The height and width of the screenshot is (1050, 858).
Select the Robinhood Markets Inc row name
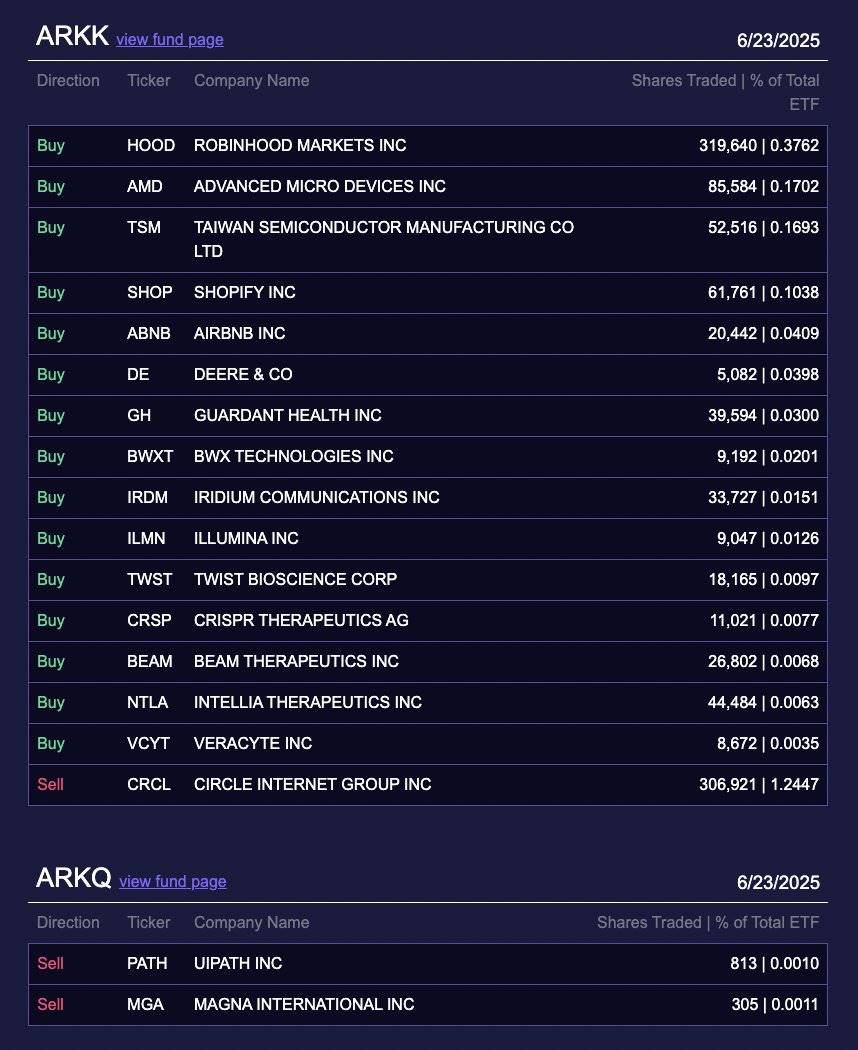point(300,146)
